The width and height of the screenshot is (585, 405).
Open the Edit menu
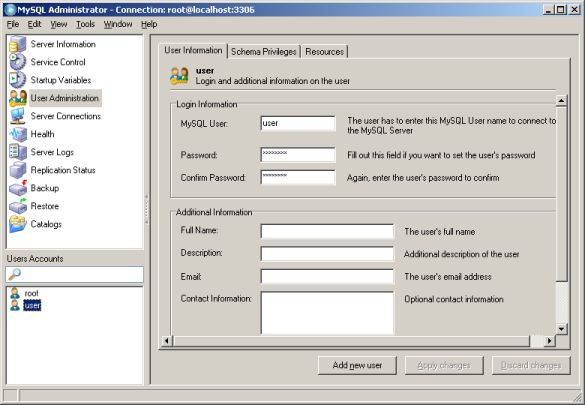coord(34,24)
